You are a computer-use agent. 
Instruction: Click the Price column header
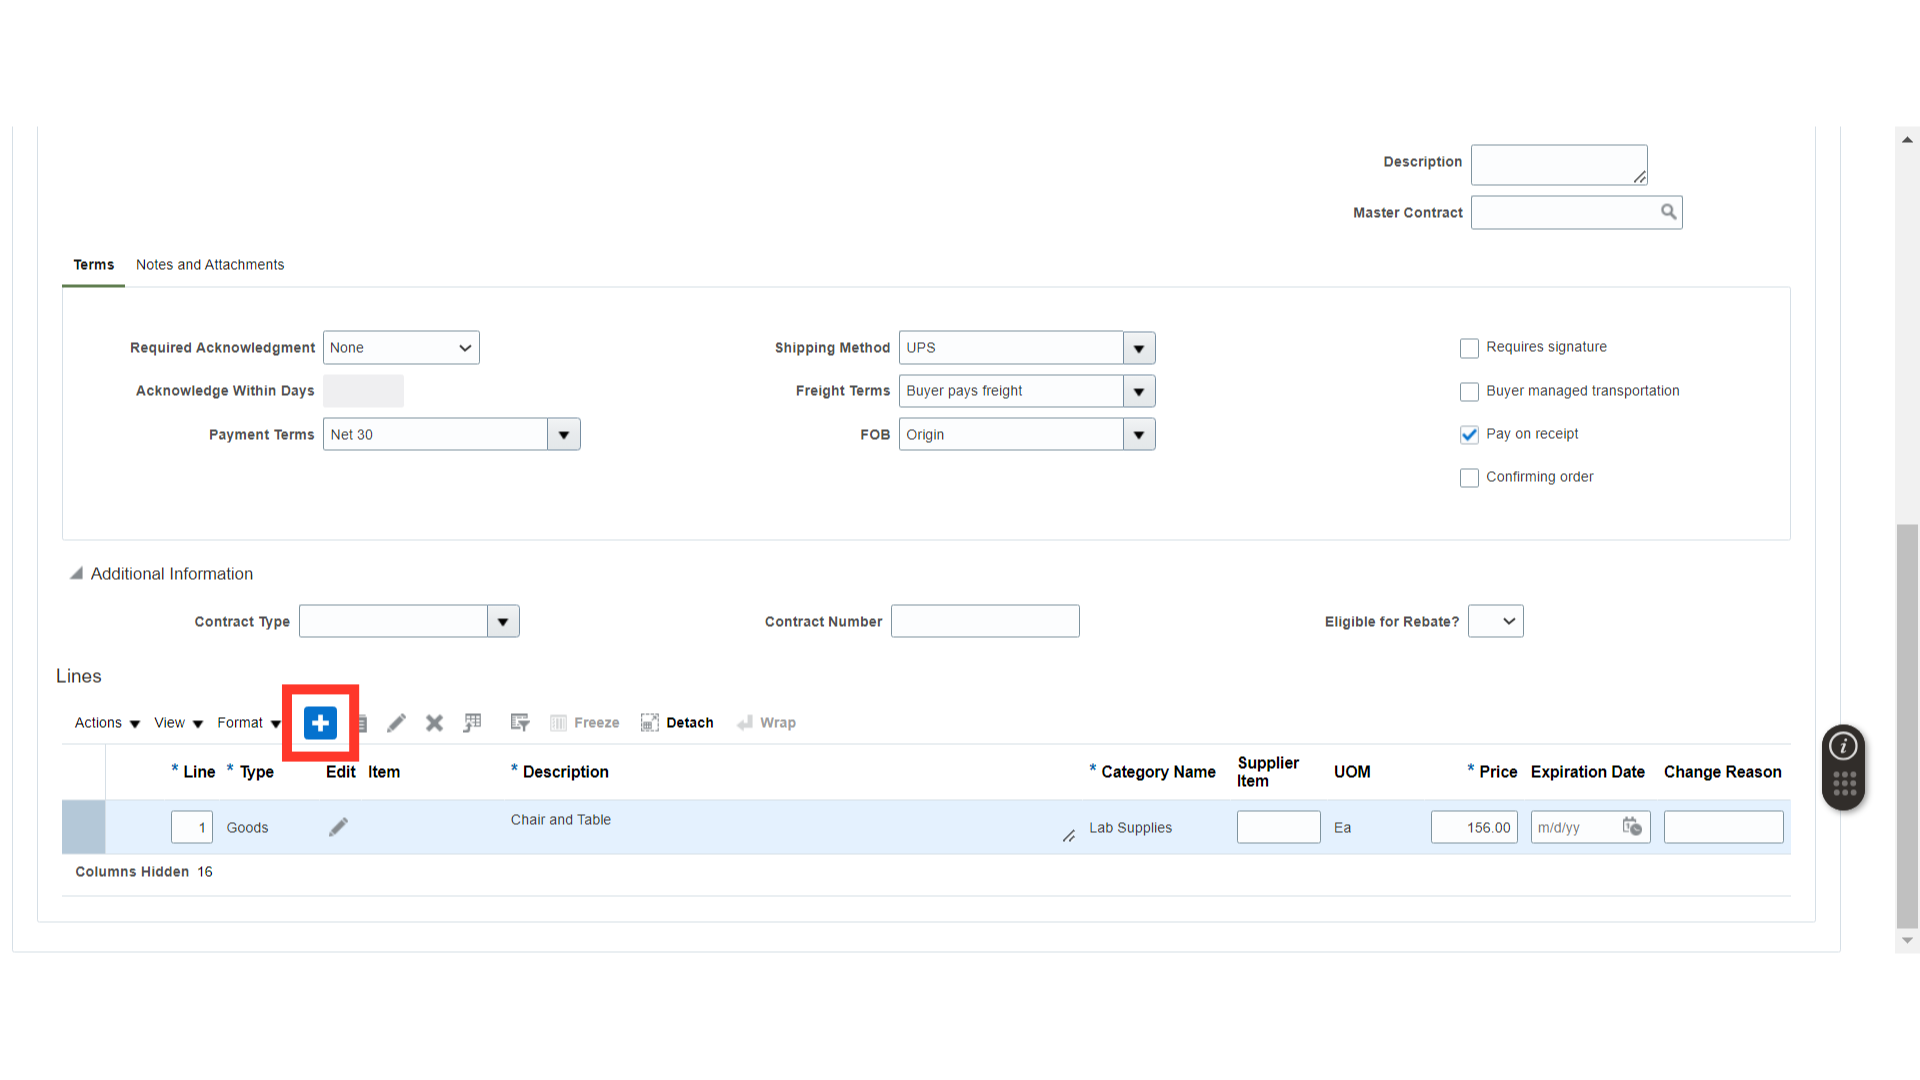1498,772
